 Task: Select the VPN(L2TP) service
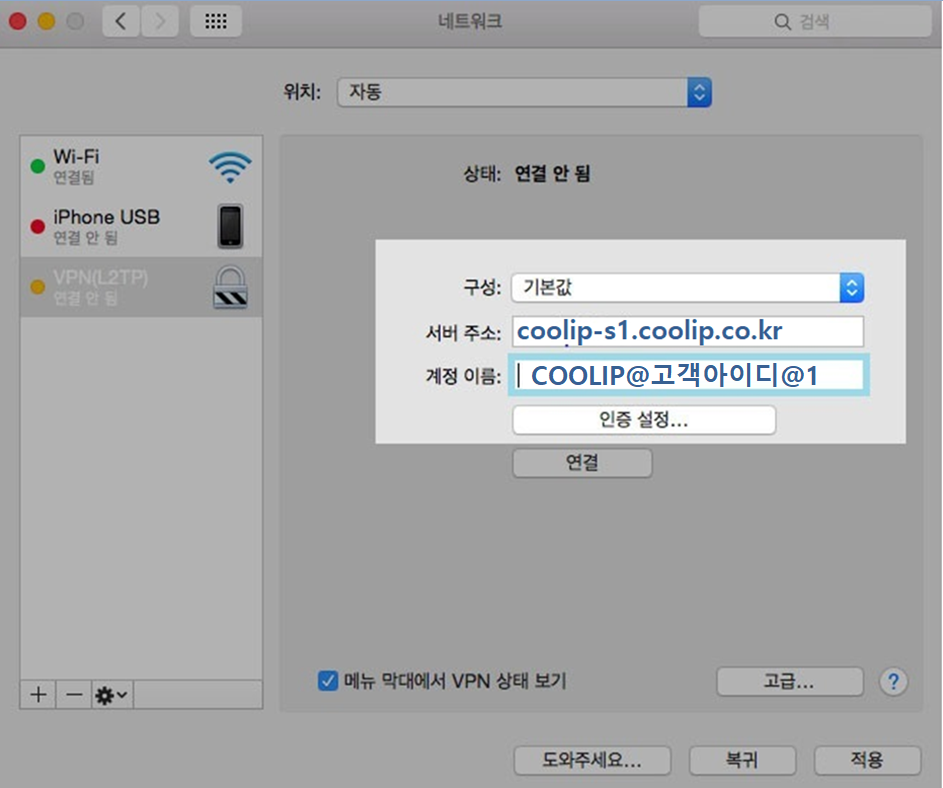[141, 287]
